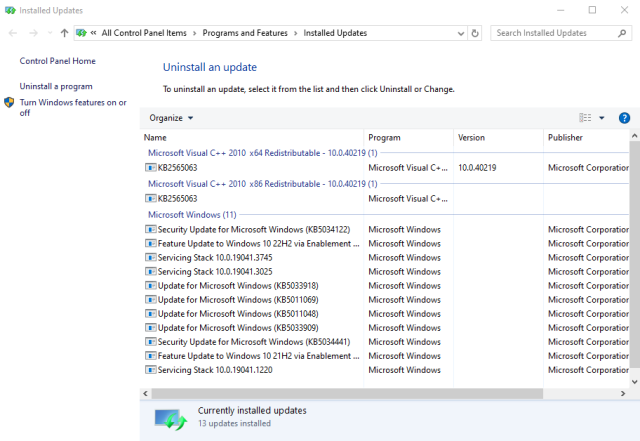
Task: Click the horizontal scrollbar left arrow
Action: [x=145, y=394]
